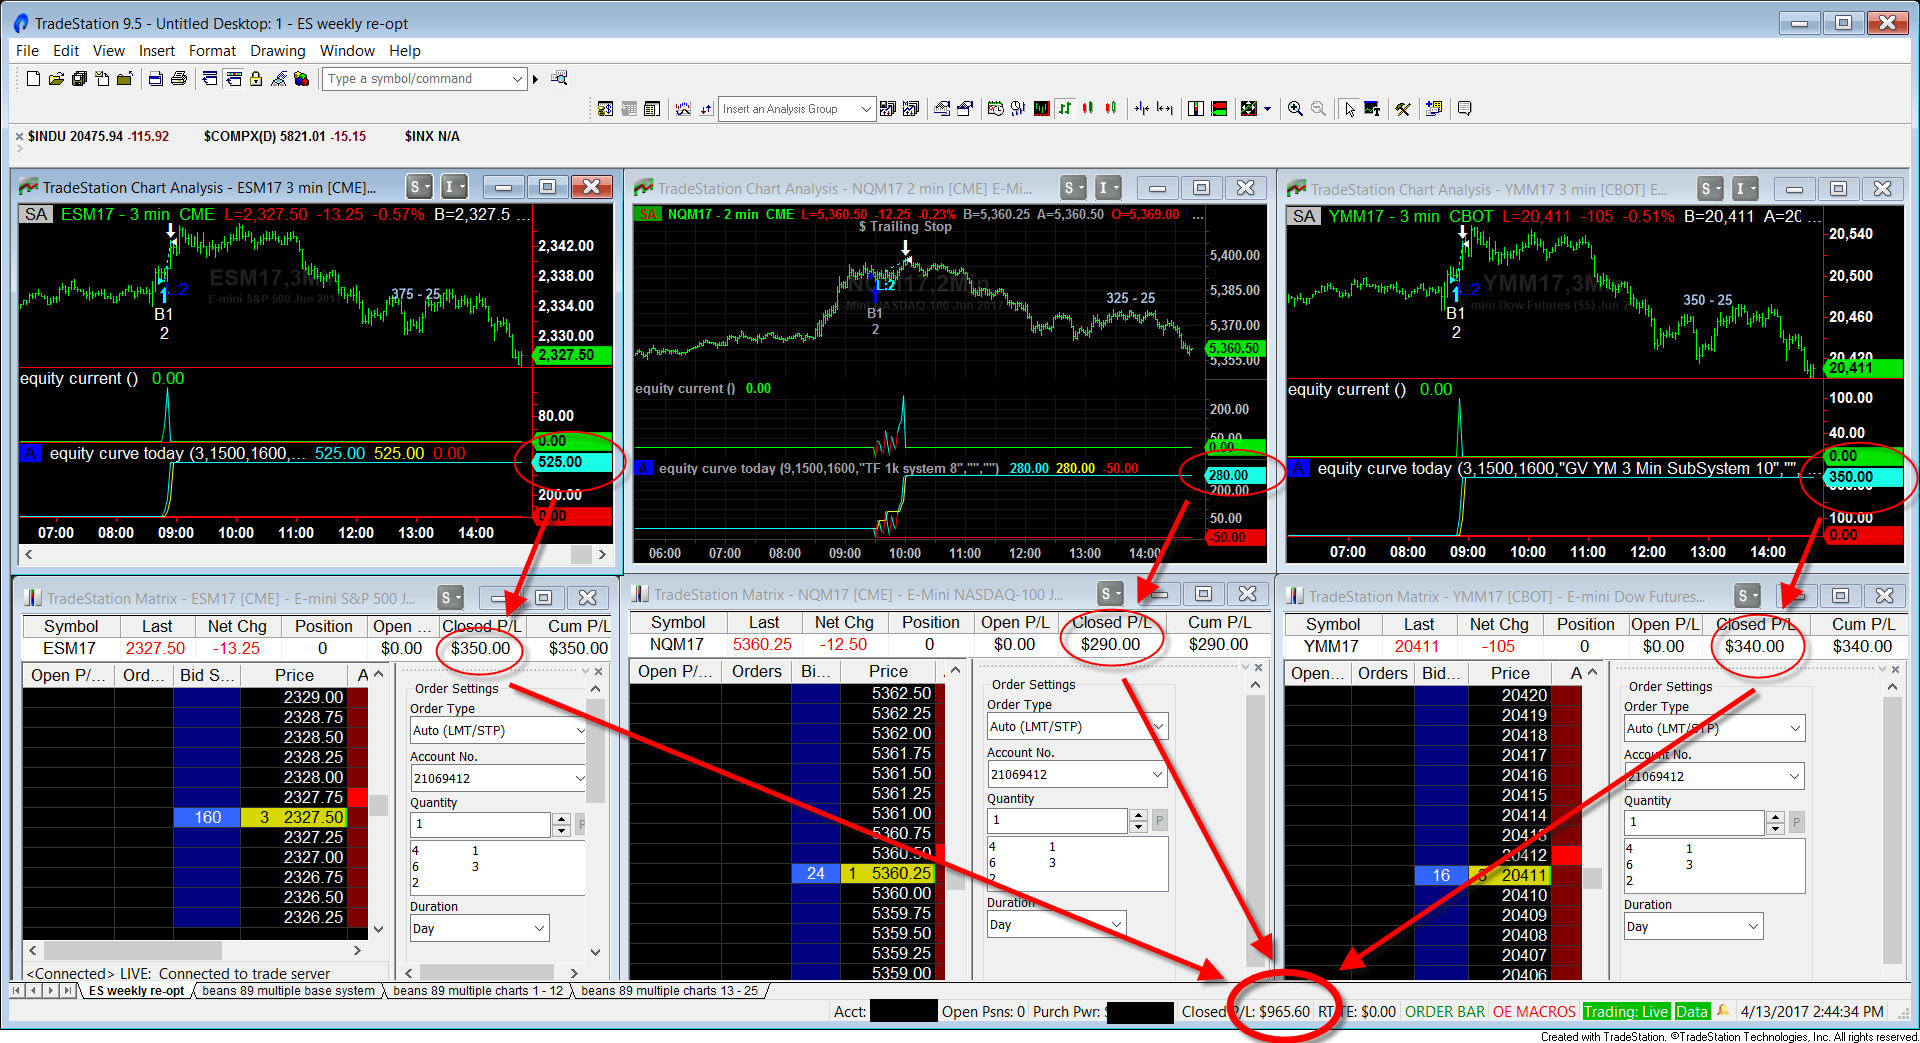
Task: Open the Drawing menu
Action: coord(277,51)
